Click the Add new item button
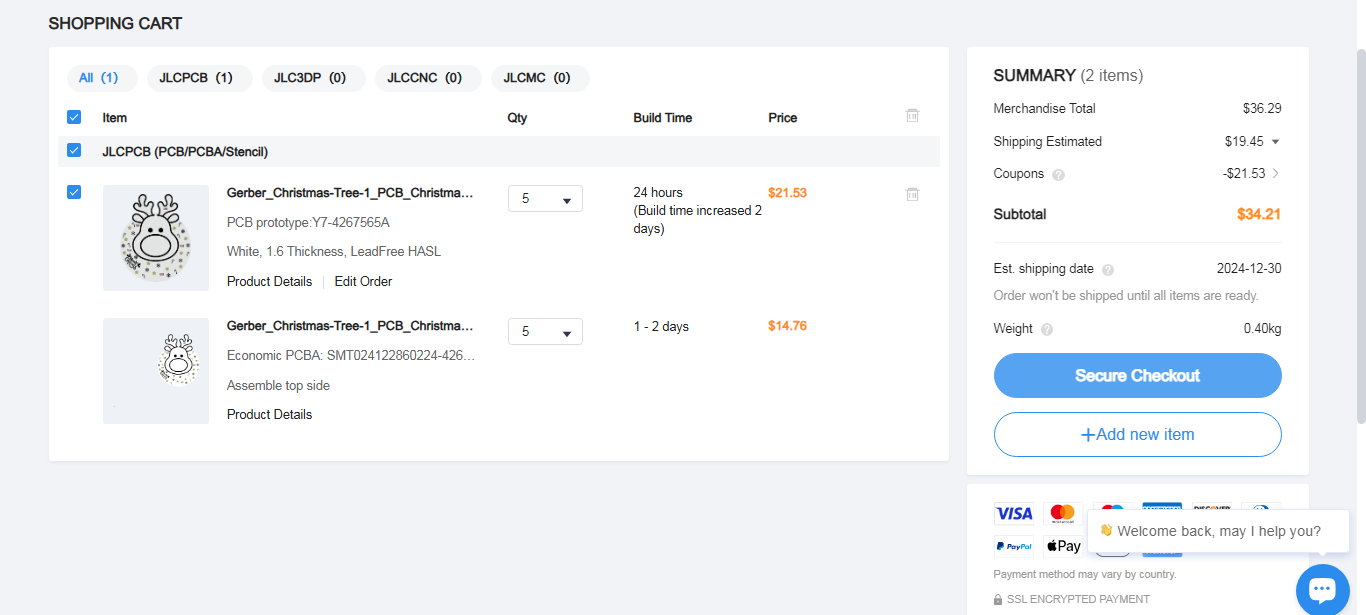This screenshot has height=615, width=1366. point(1137,435)
